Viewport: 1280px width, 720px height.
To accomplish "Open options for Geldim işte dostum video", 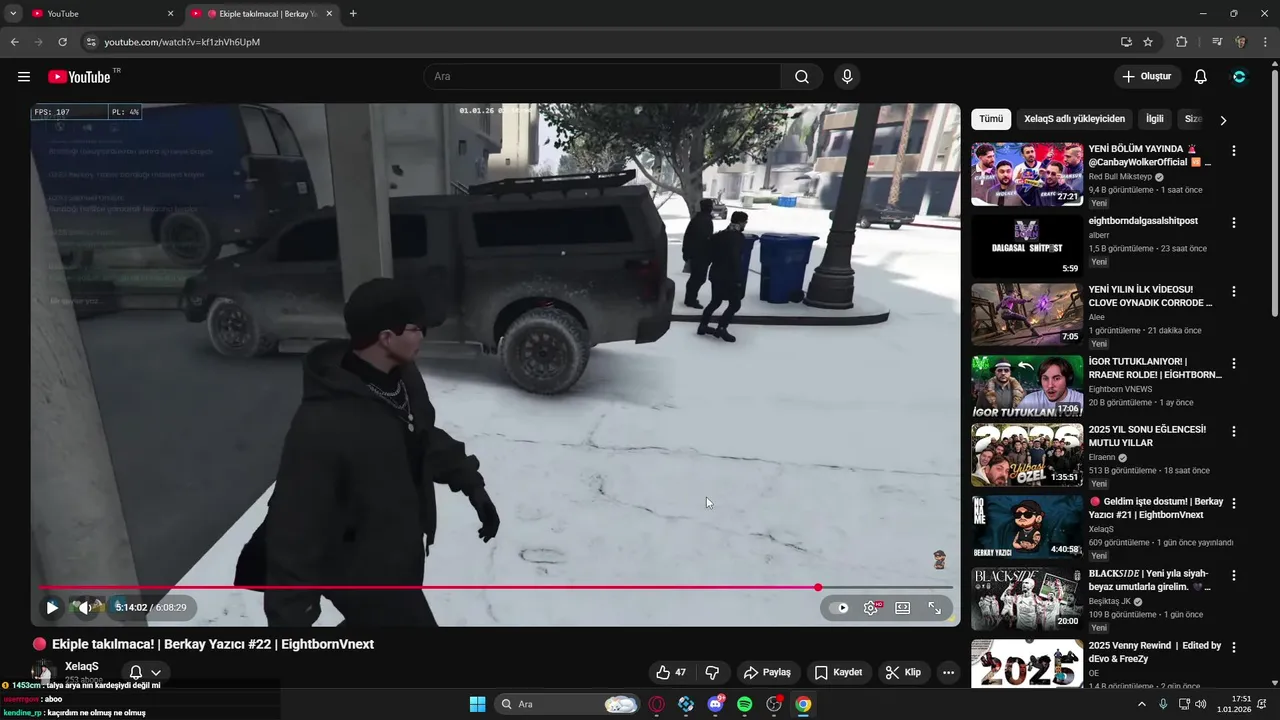I will (1233, 504).
